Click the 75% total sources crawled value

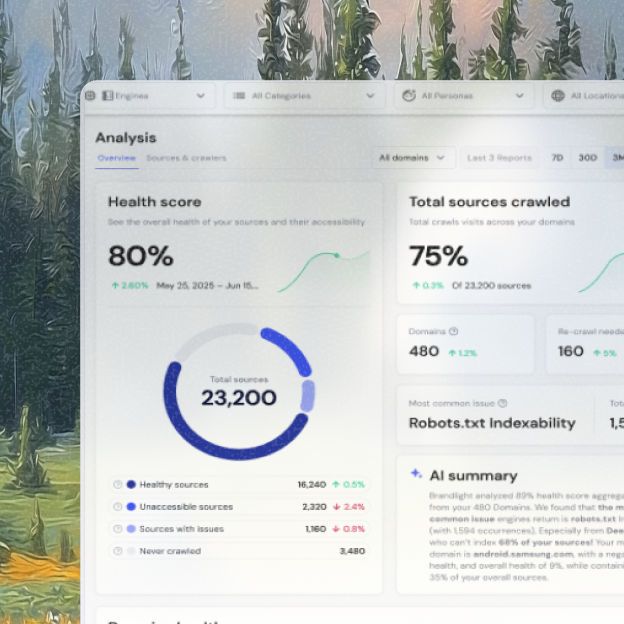click(439, 255)
